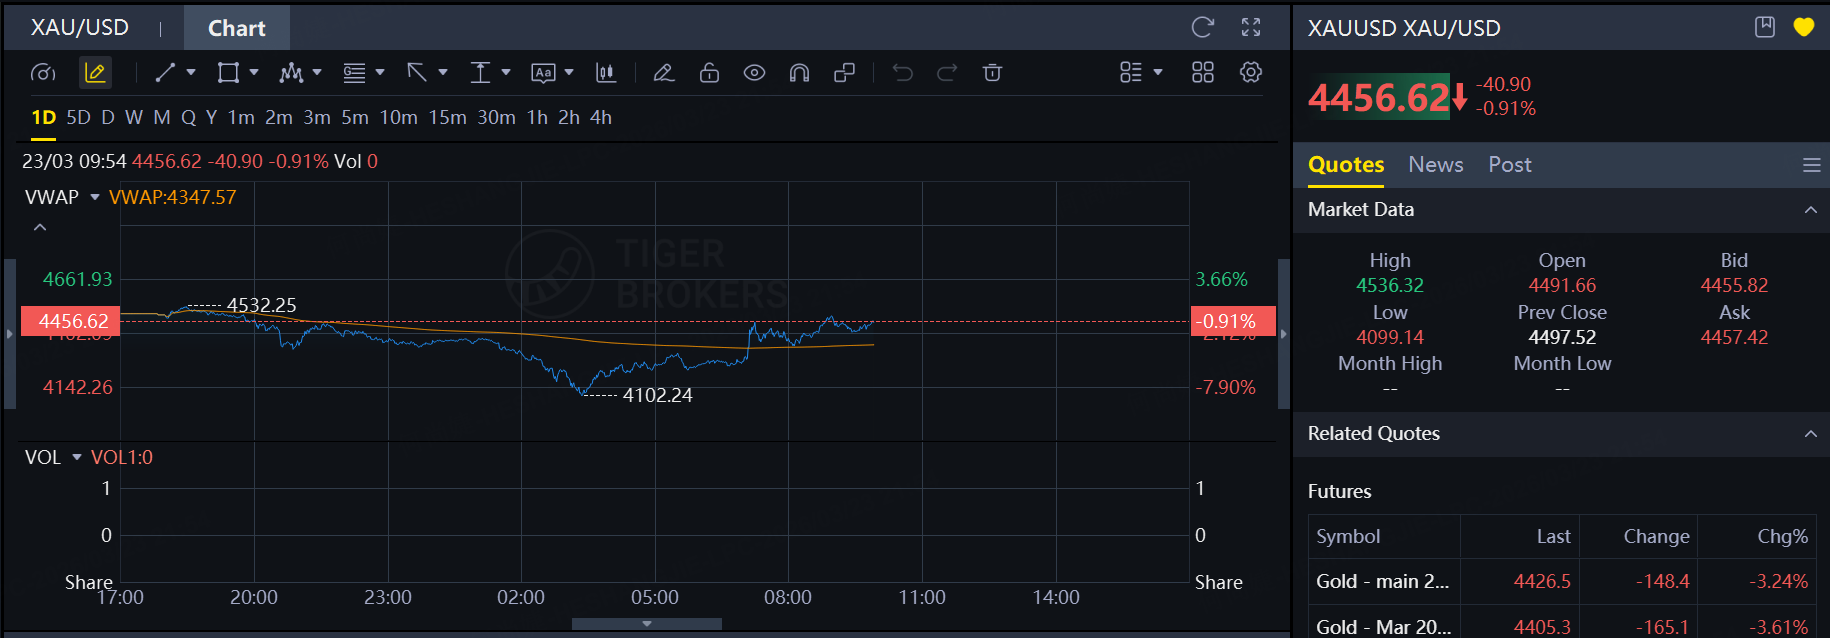Switch to the Post tab
This screenshot has height=638, width=1830.
click(x=1509, y=165)
